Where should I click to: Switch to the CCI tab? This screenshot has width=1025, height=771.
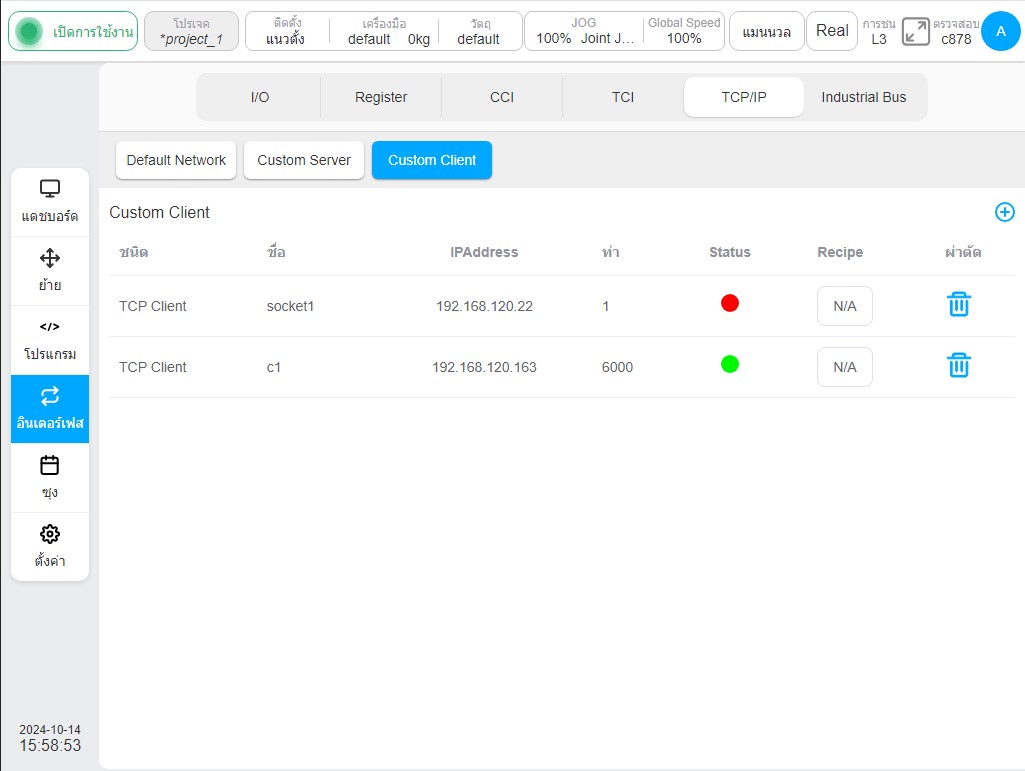point(502,97)
